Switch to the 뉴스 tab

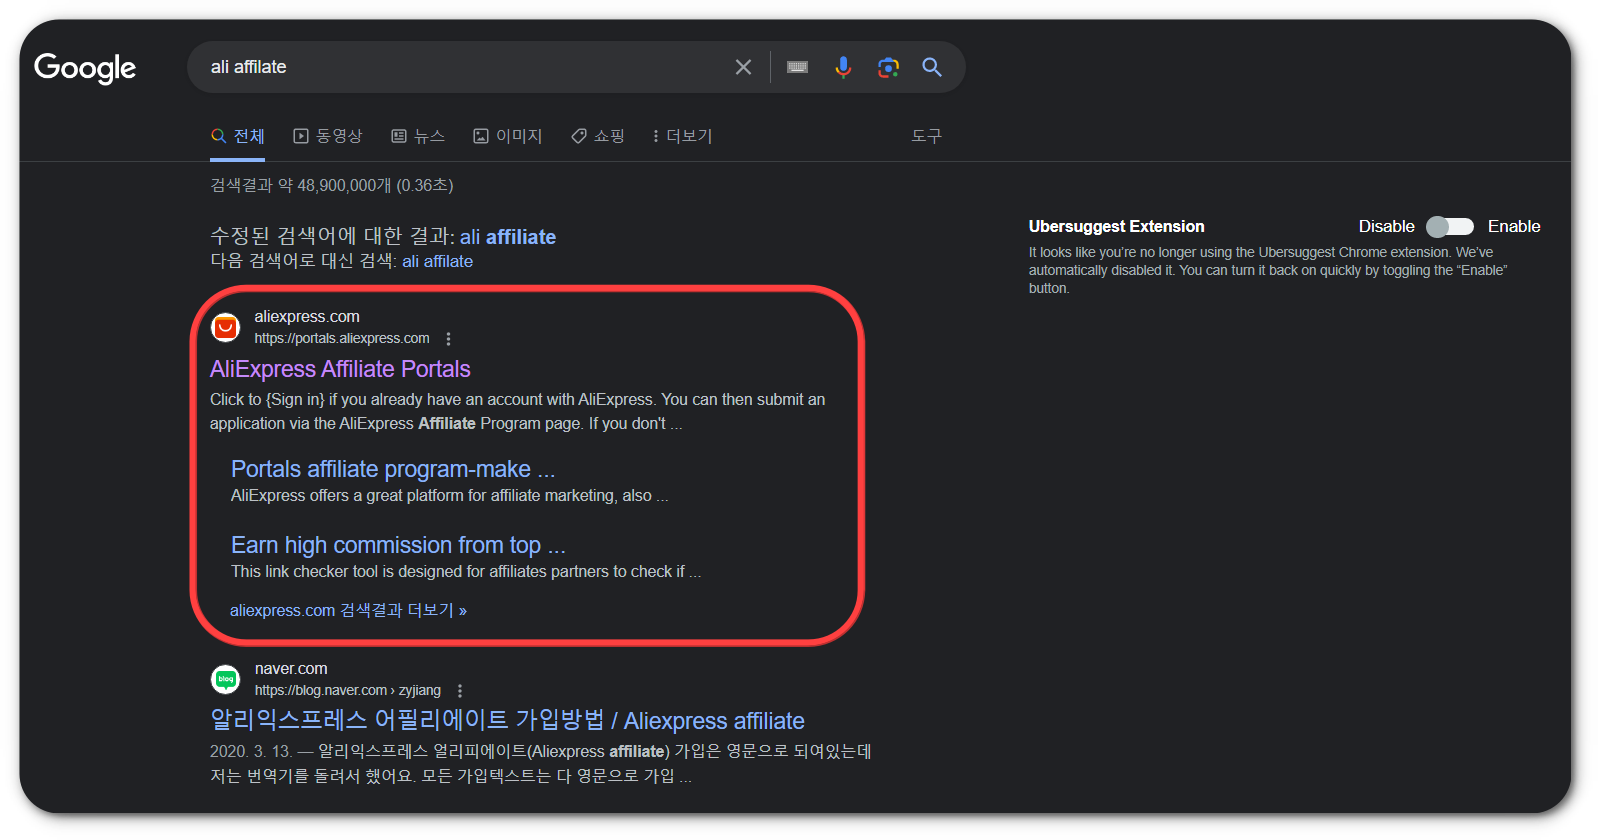pos(418,136)
